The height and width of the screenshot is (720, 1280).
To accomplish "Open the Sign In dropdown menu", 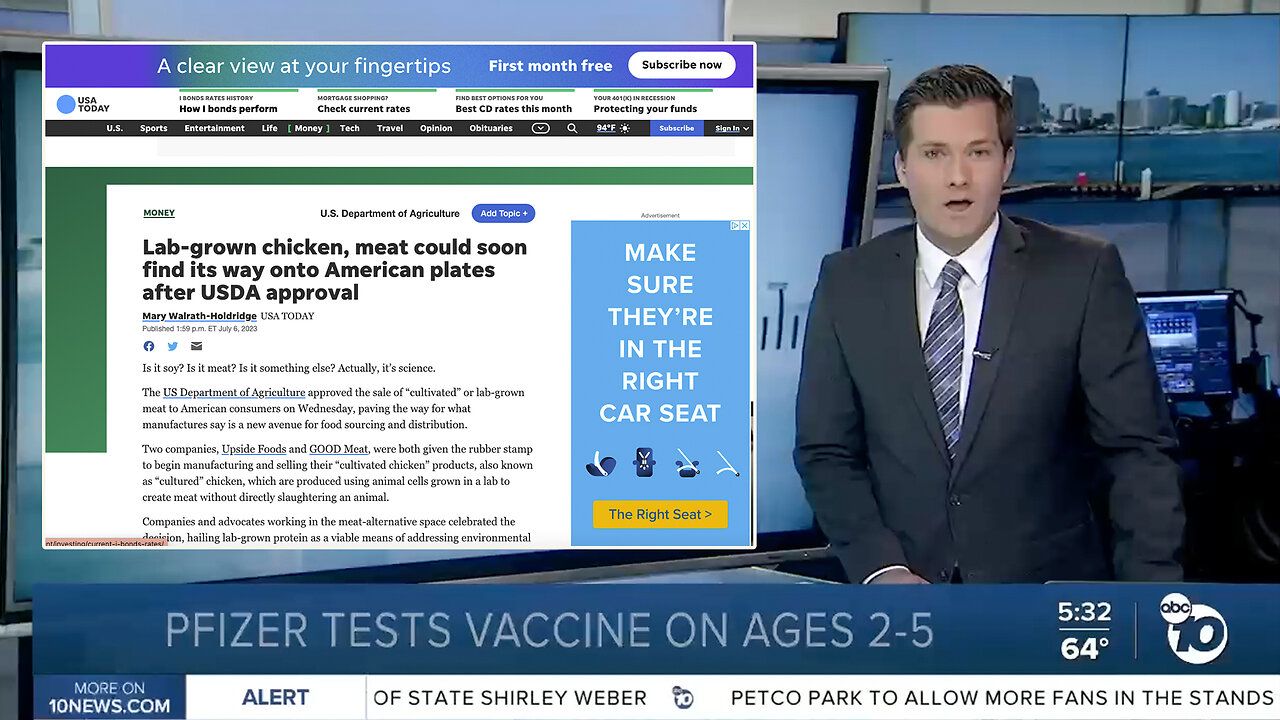I will (x=732, y=128).
